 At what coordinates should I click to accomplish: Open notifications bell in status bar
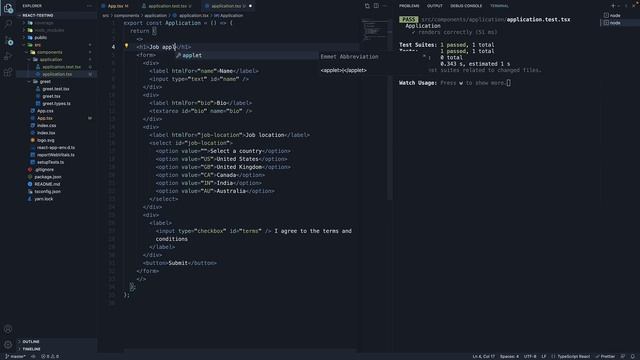tap(633, 356)
